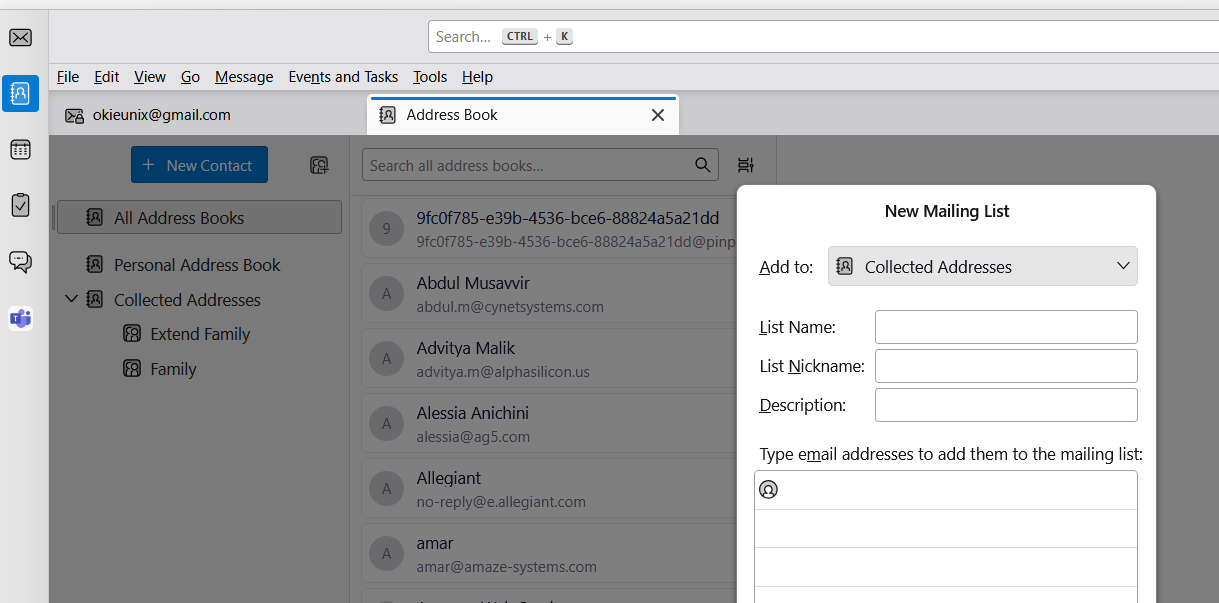The image size is (1219, 603).
Task: Open the 'Add to' address book dropdown
Action: [x=982, y=267]
